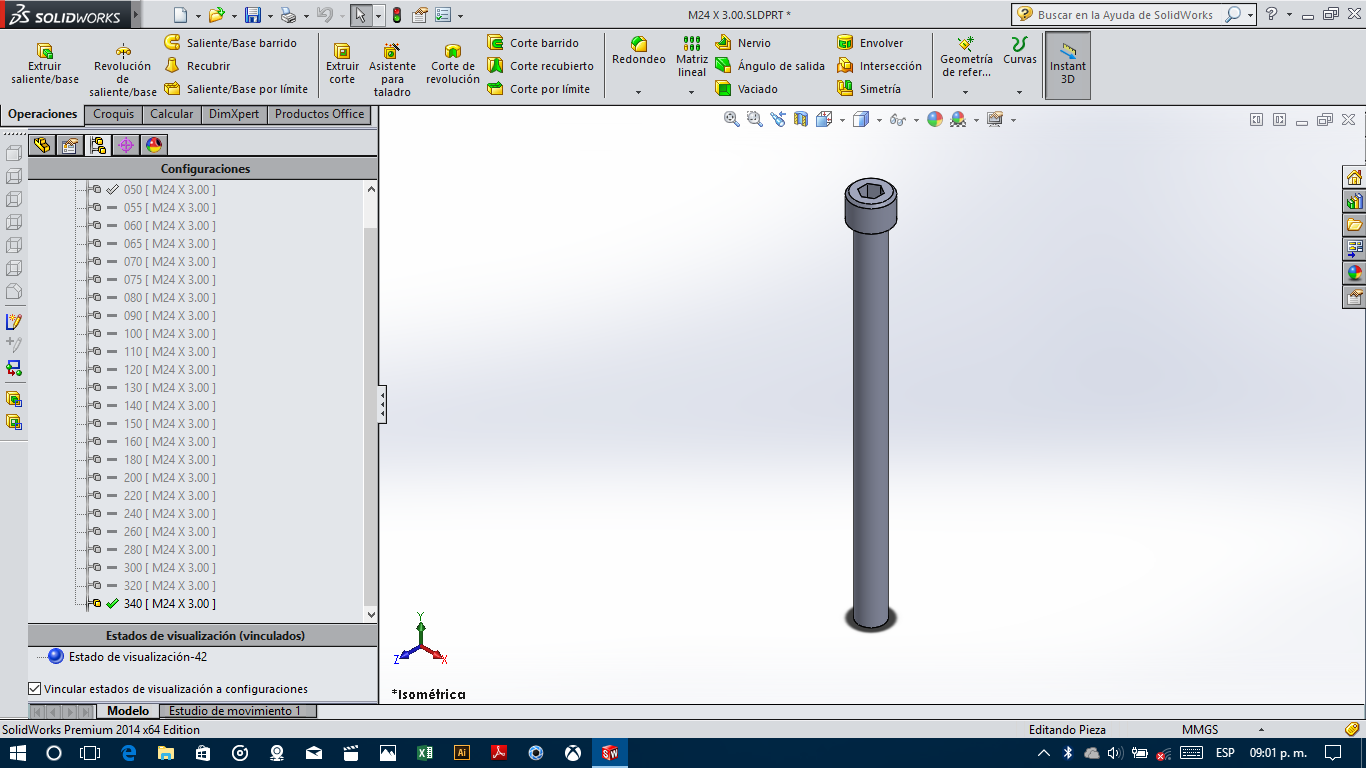The height and width of the screenshot is (768, 1366).
Task: Open the DimXpertManager crosshair icon
Action: pos(126,145)
